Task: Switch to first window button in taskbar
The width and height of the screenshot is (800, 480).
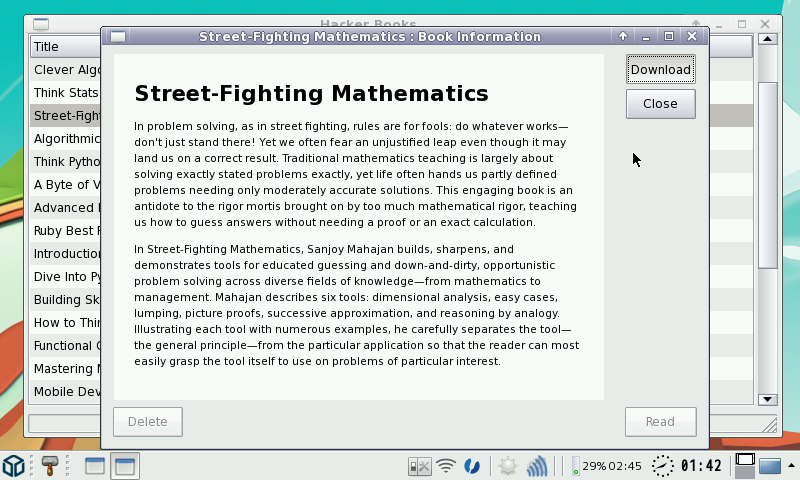Action: click(x=94, y=465)
